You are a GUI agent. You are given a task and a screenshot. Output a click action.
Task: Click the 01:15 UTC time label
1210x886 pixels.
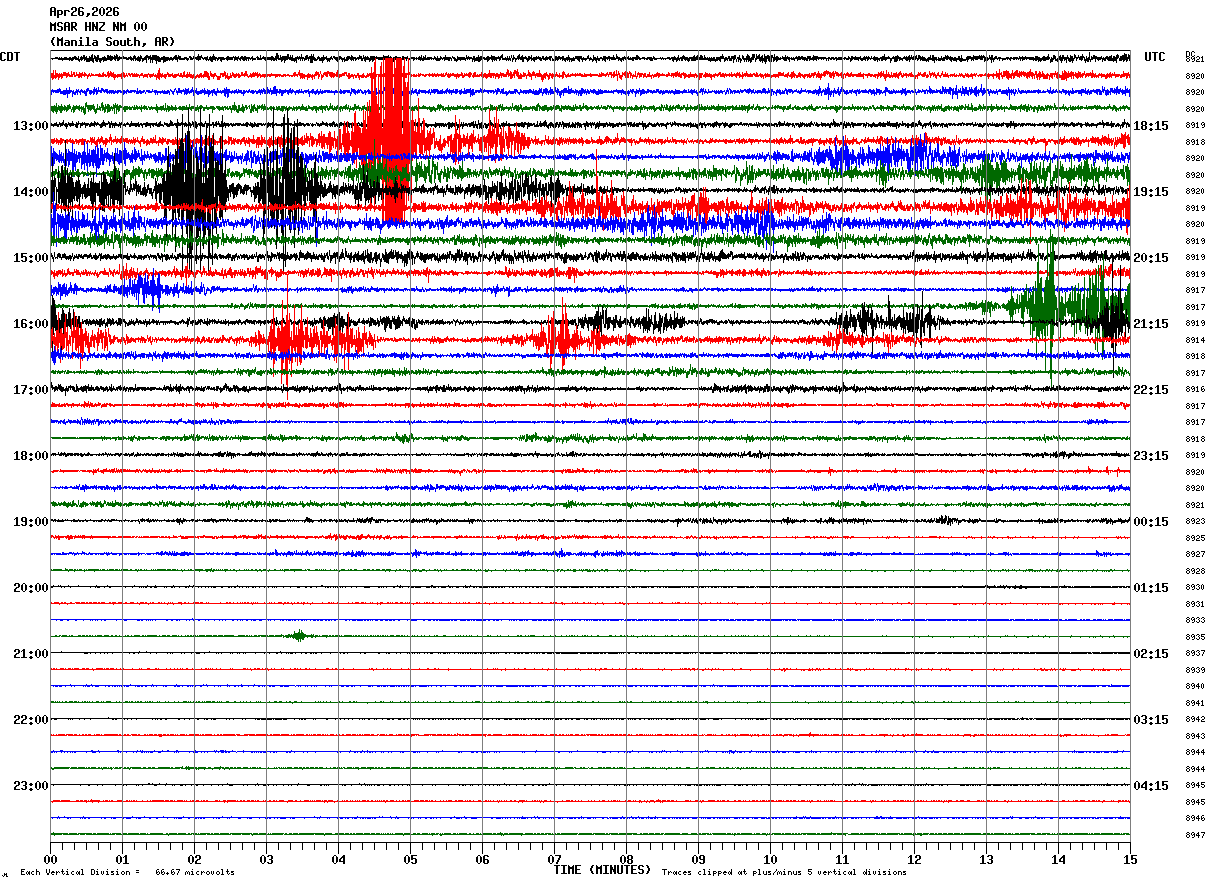click(x=1150, y=588)
